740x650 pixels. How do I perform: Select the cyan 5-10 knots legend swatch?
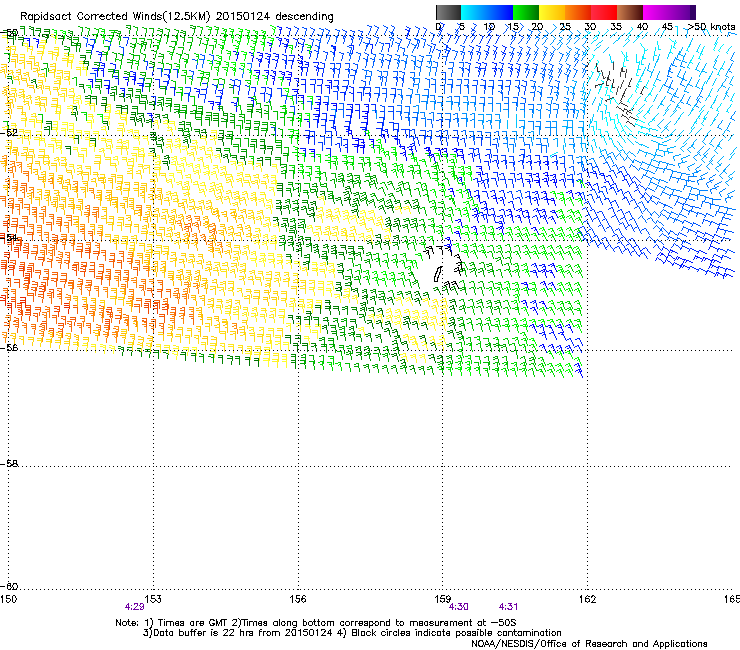click(474, 12)
